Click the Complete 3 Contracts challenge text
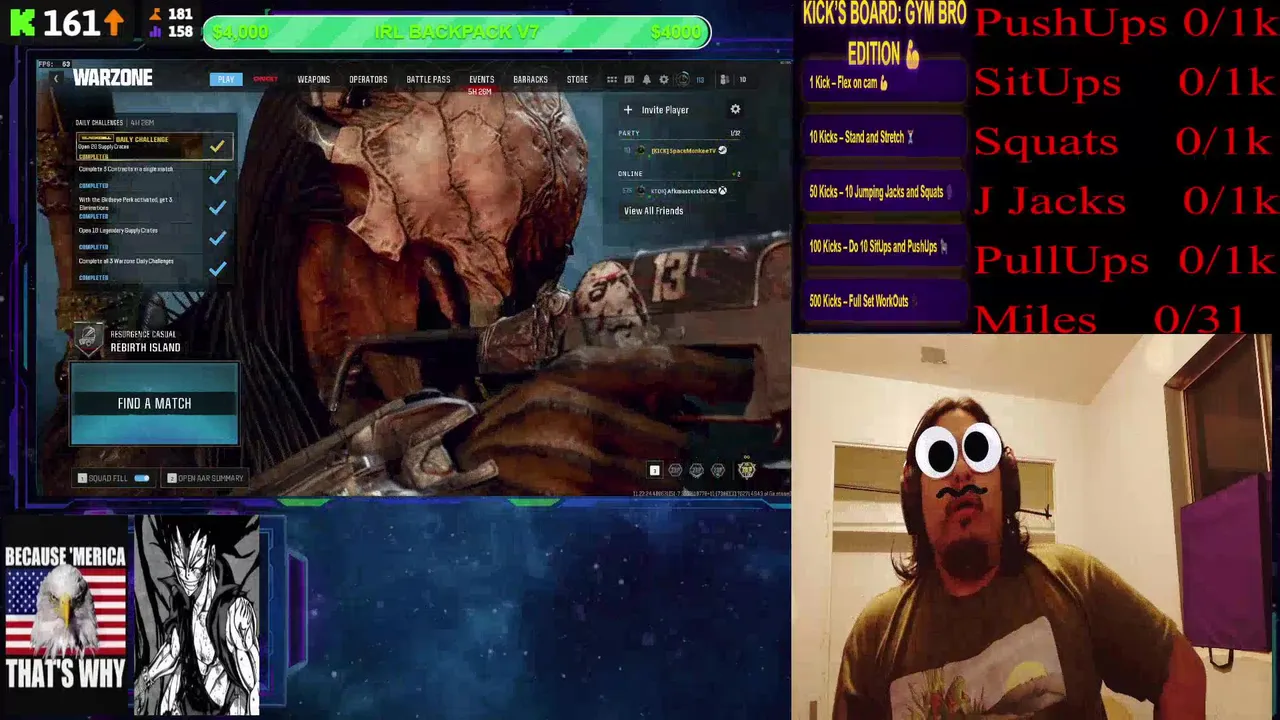 [126, 169]
